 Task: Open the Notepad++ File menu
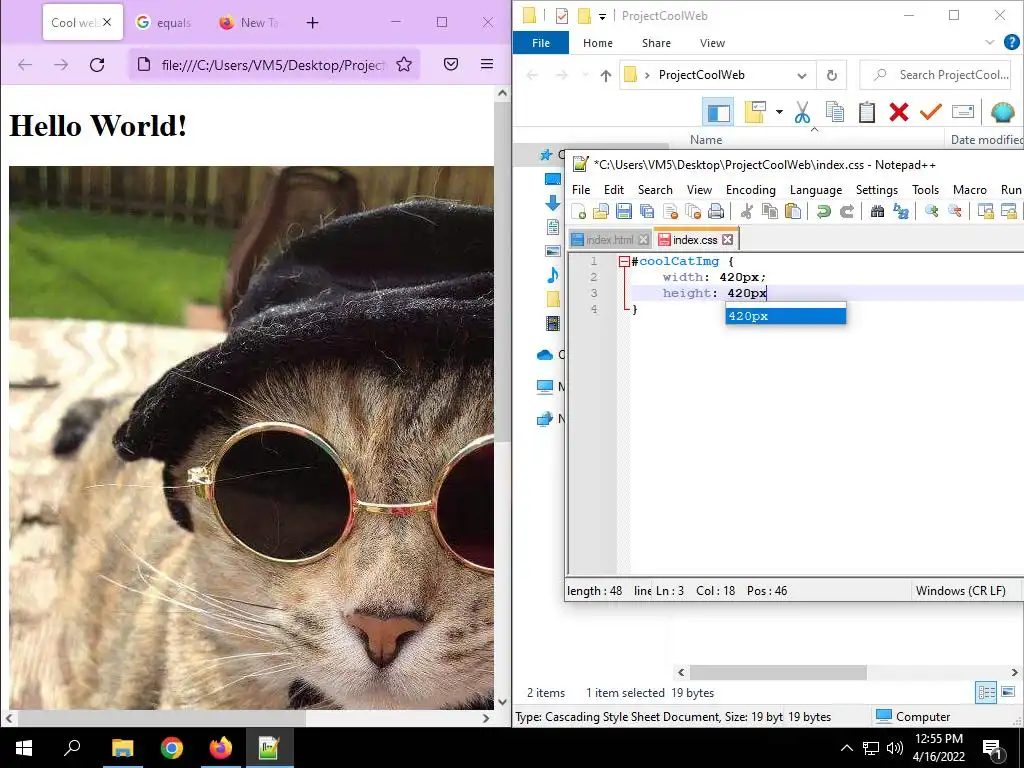point(581,189)
